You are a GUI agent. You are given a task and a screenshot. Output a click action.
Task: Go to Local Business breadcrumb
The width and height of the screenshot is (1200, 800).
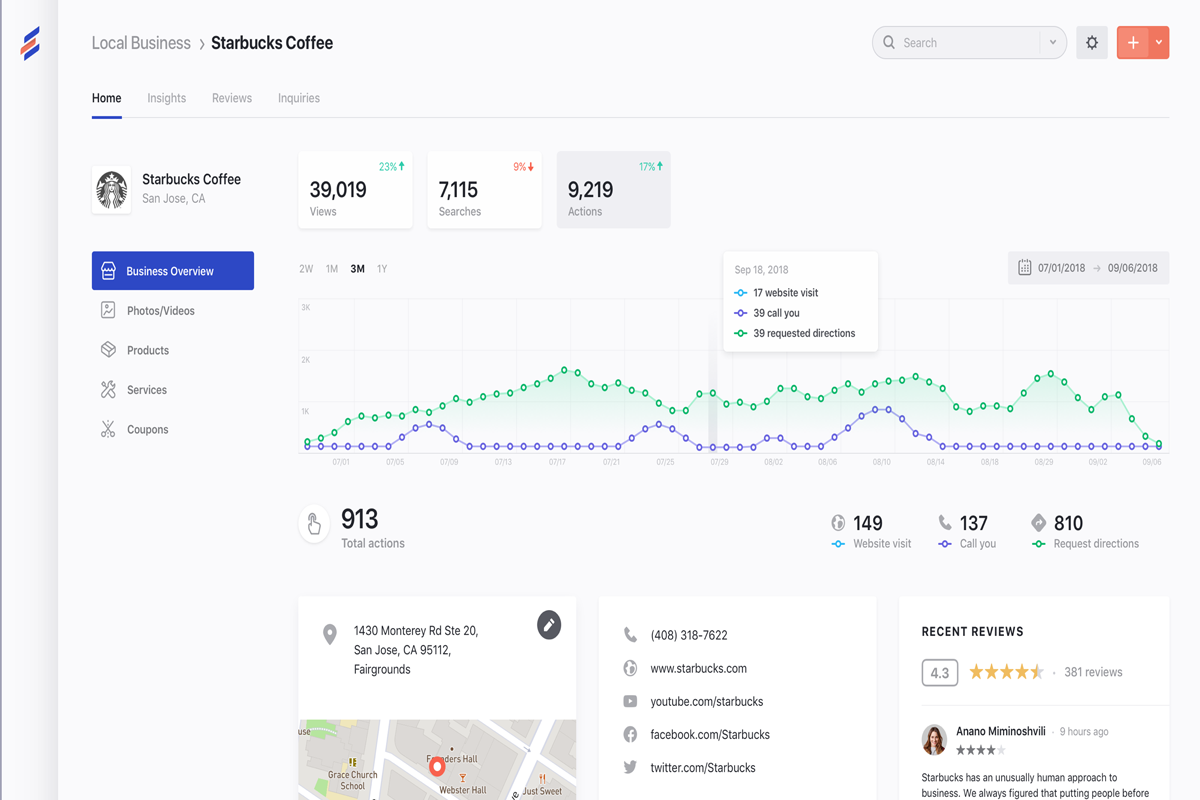point(141,43)
